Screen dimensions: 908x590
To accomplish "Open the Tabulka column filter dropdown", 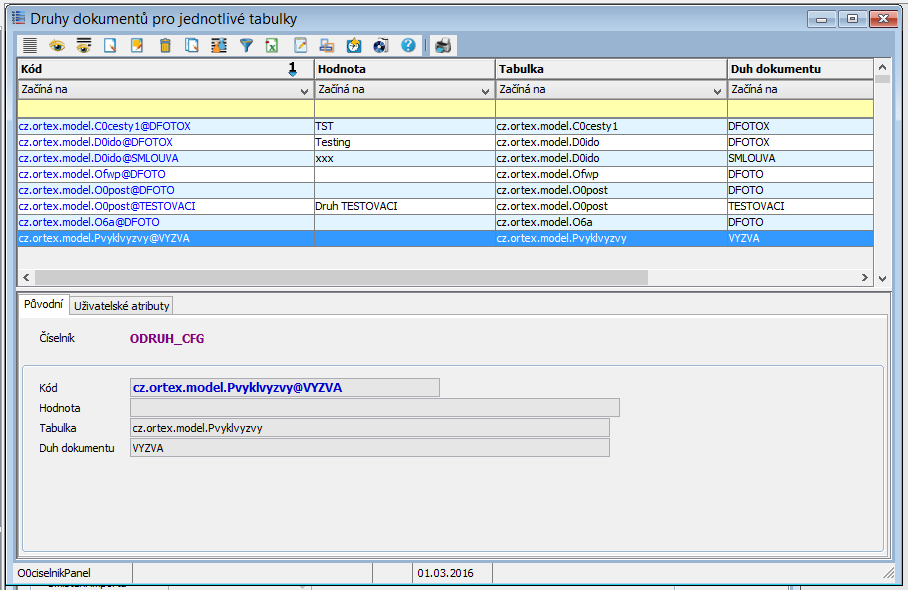I will [x=717, y=89].
